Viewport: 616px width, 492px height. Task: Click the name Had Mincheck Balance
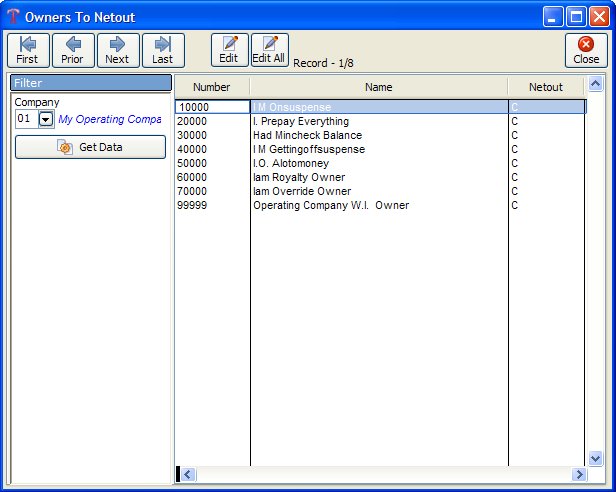pos(308,135)
